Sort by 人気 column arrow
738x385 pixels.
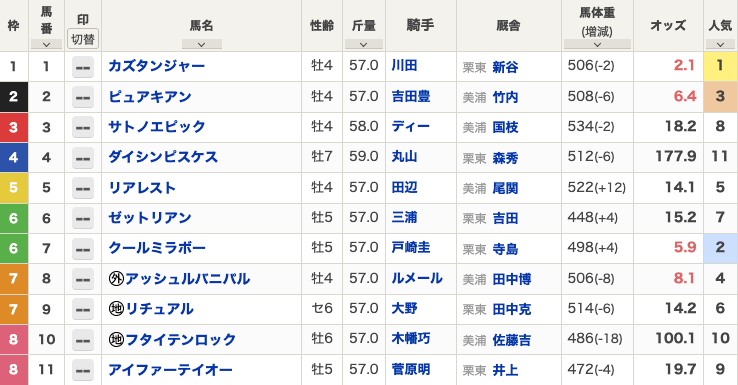[x=720, y=44]
